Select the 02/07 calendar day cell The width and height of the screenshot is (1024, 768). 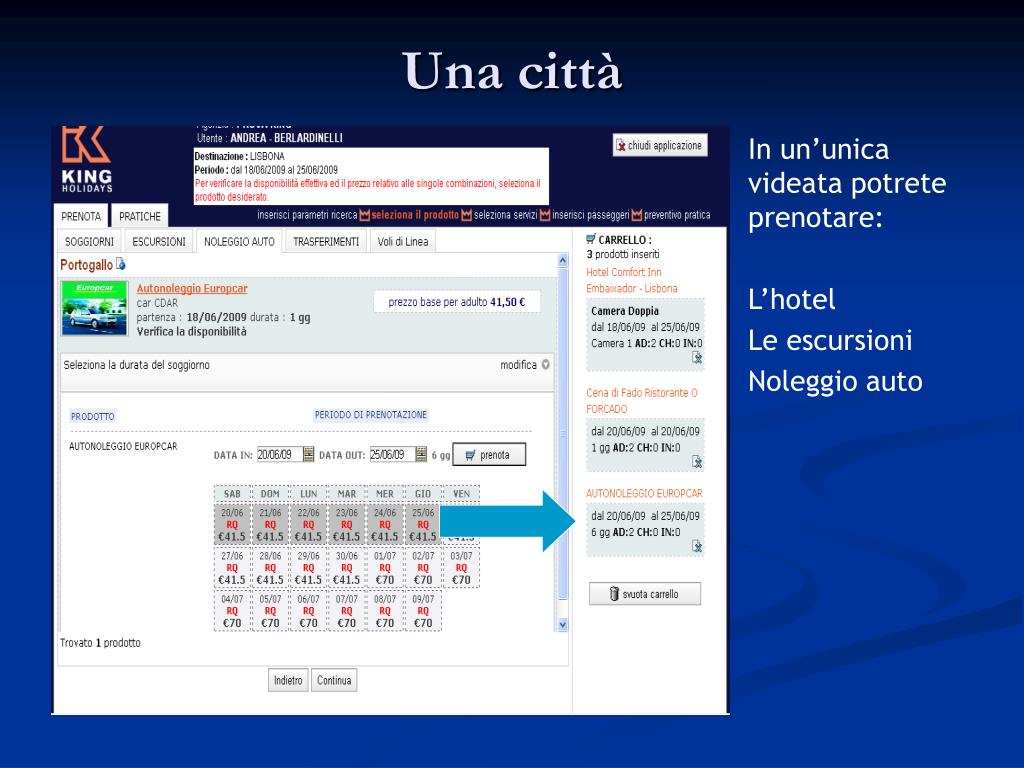(423, 568)
